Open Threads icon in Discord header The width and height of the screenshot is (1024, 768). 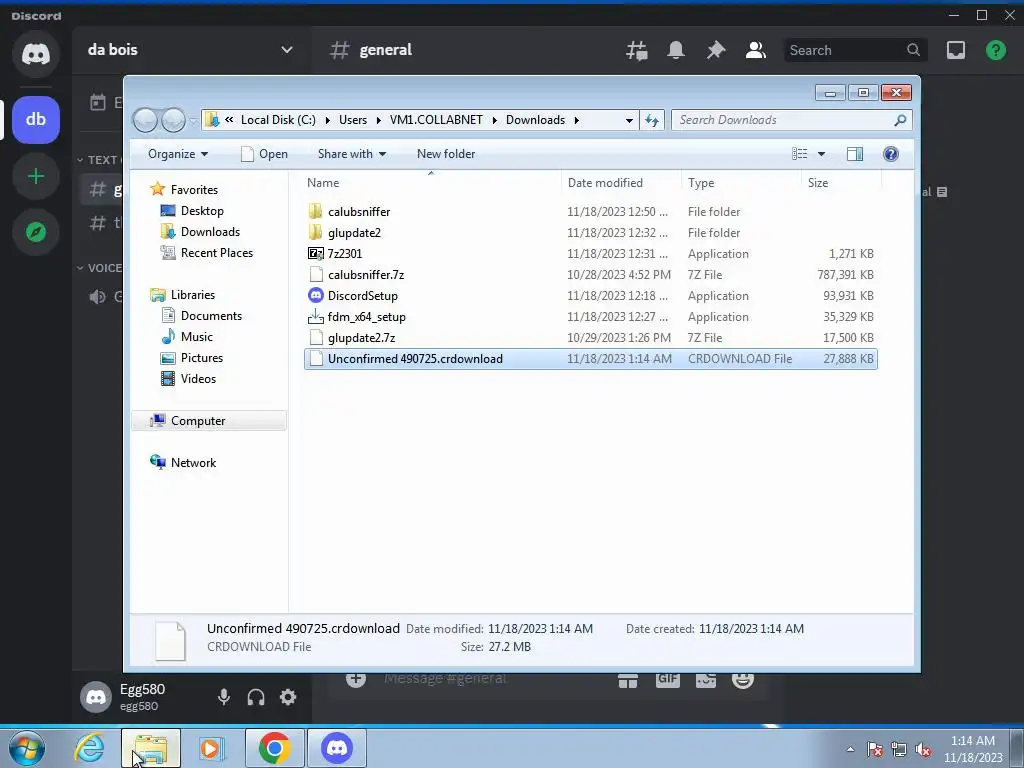coord(637,50)
